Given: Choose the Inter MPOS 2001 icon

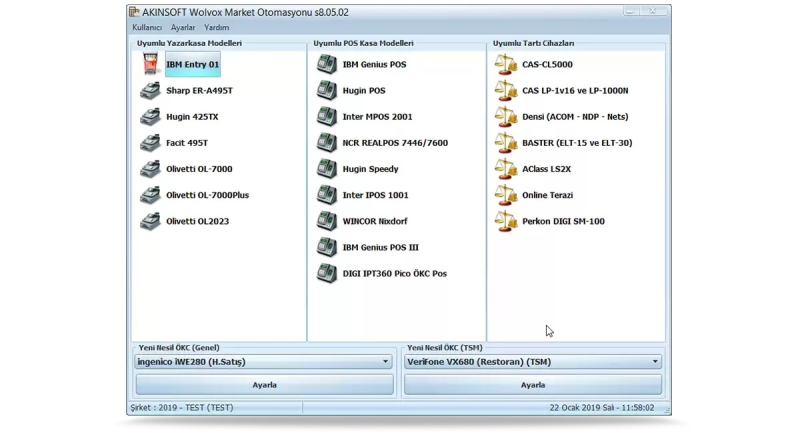Looking at the screenshot, I should pos(327,117).
